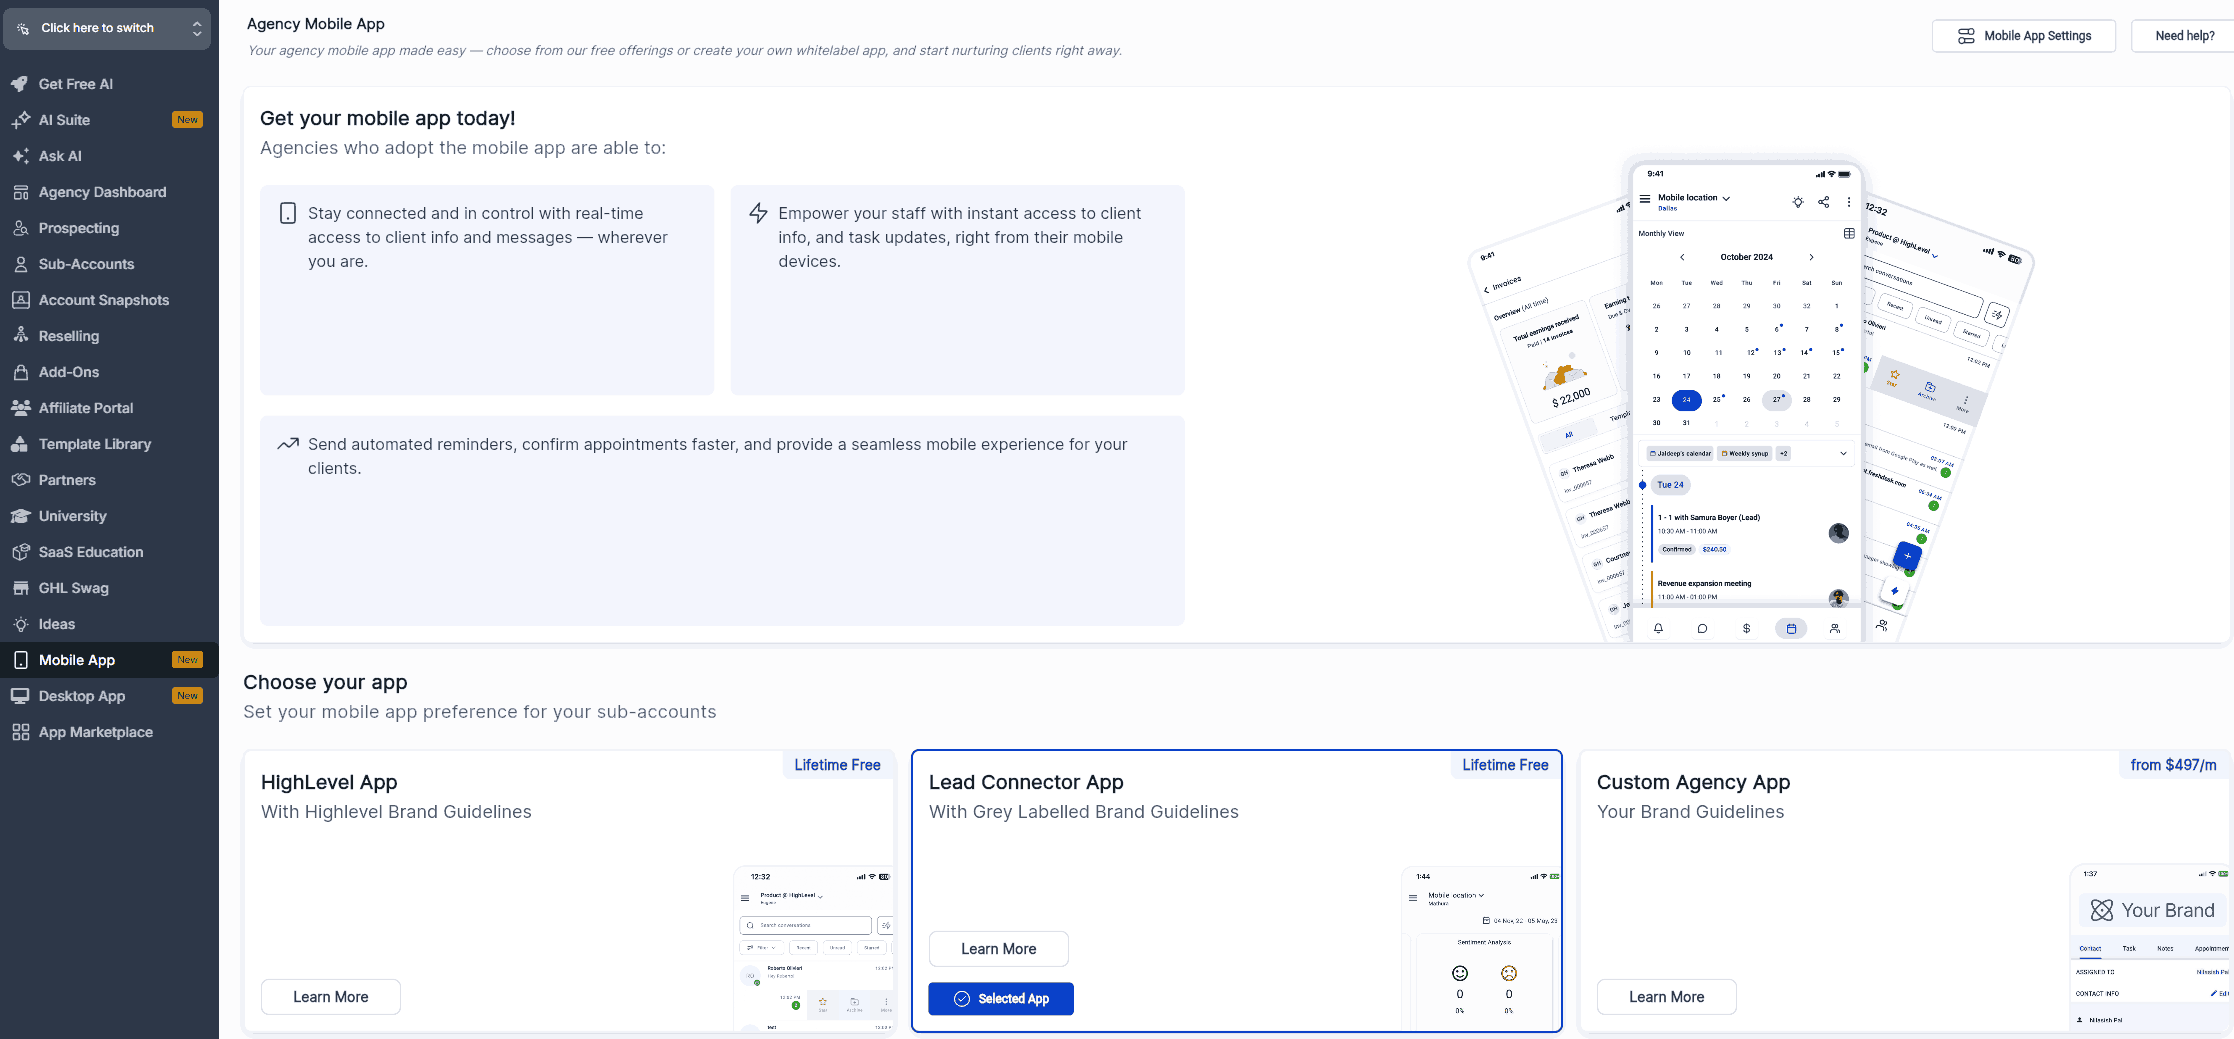Viewport: 2234px width, 1039px height.
Task: Click the App Marketplace grid icon
Action: pos(20,732)
